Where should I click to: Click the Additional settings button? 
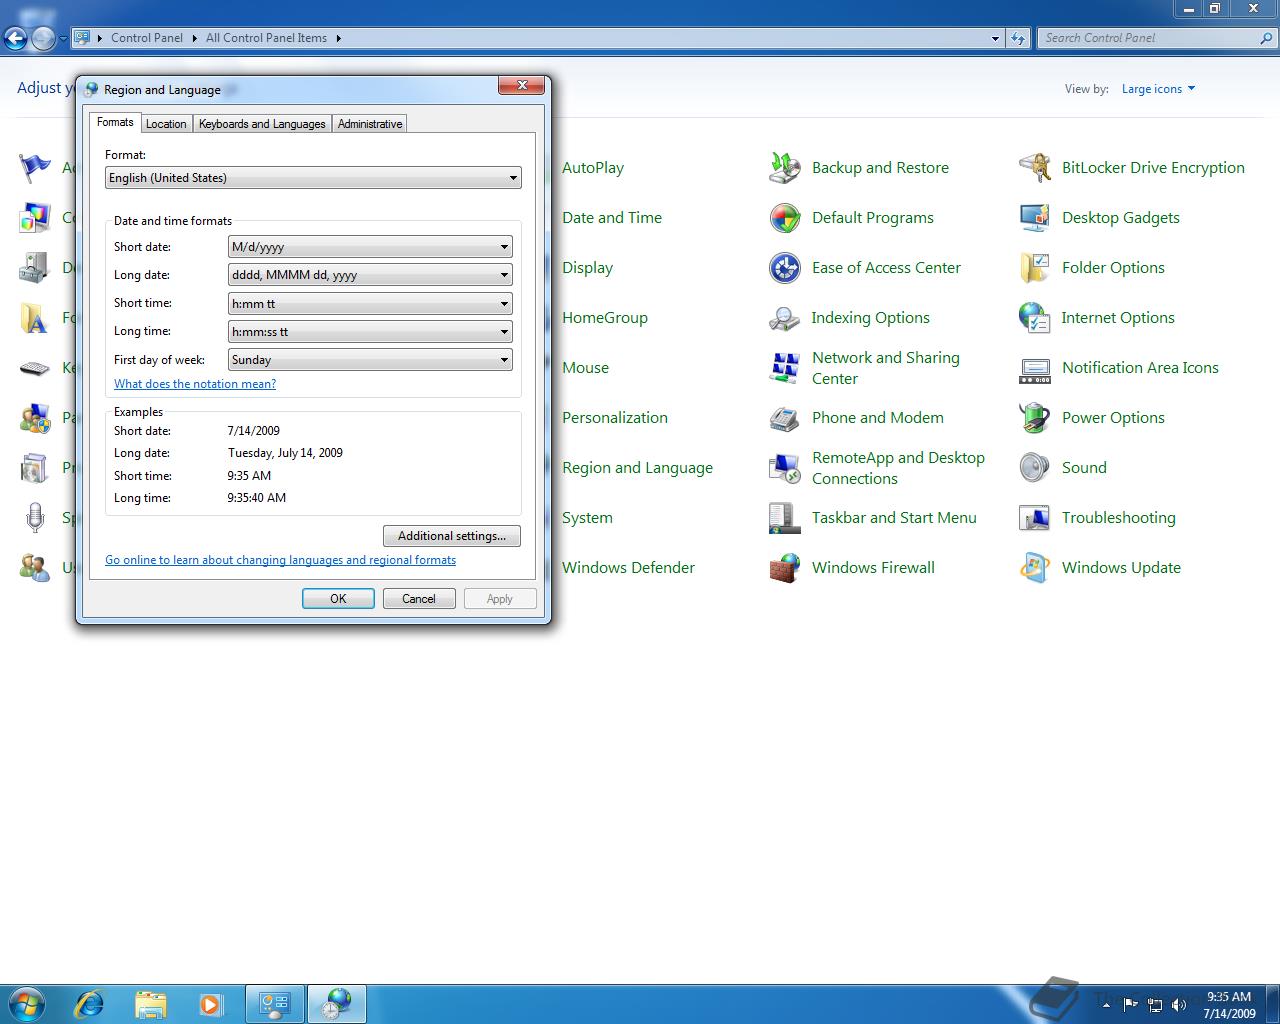click(452, 536)
